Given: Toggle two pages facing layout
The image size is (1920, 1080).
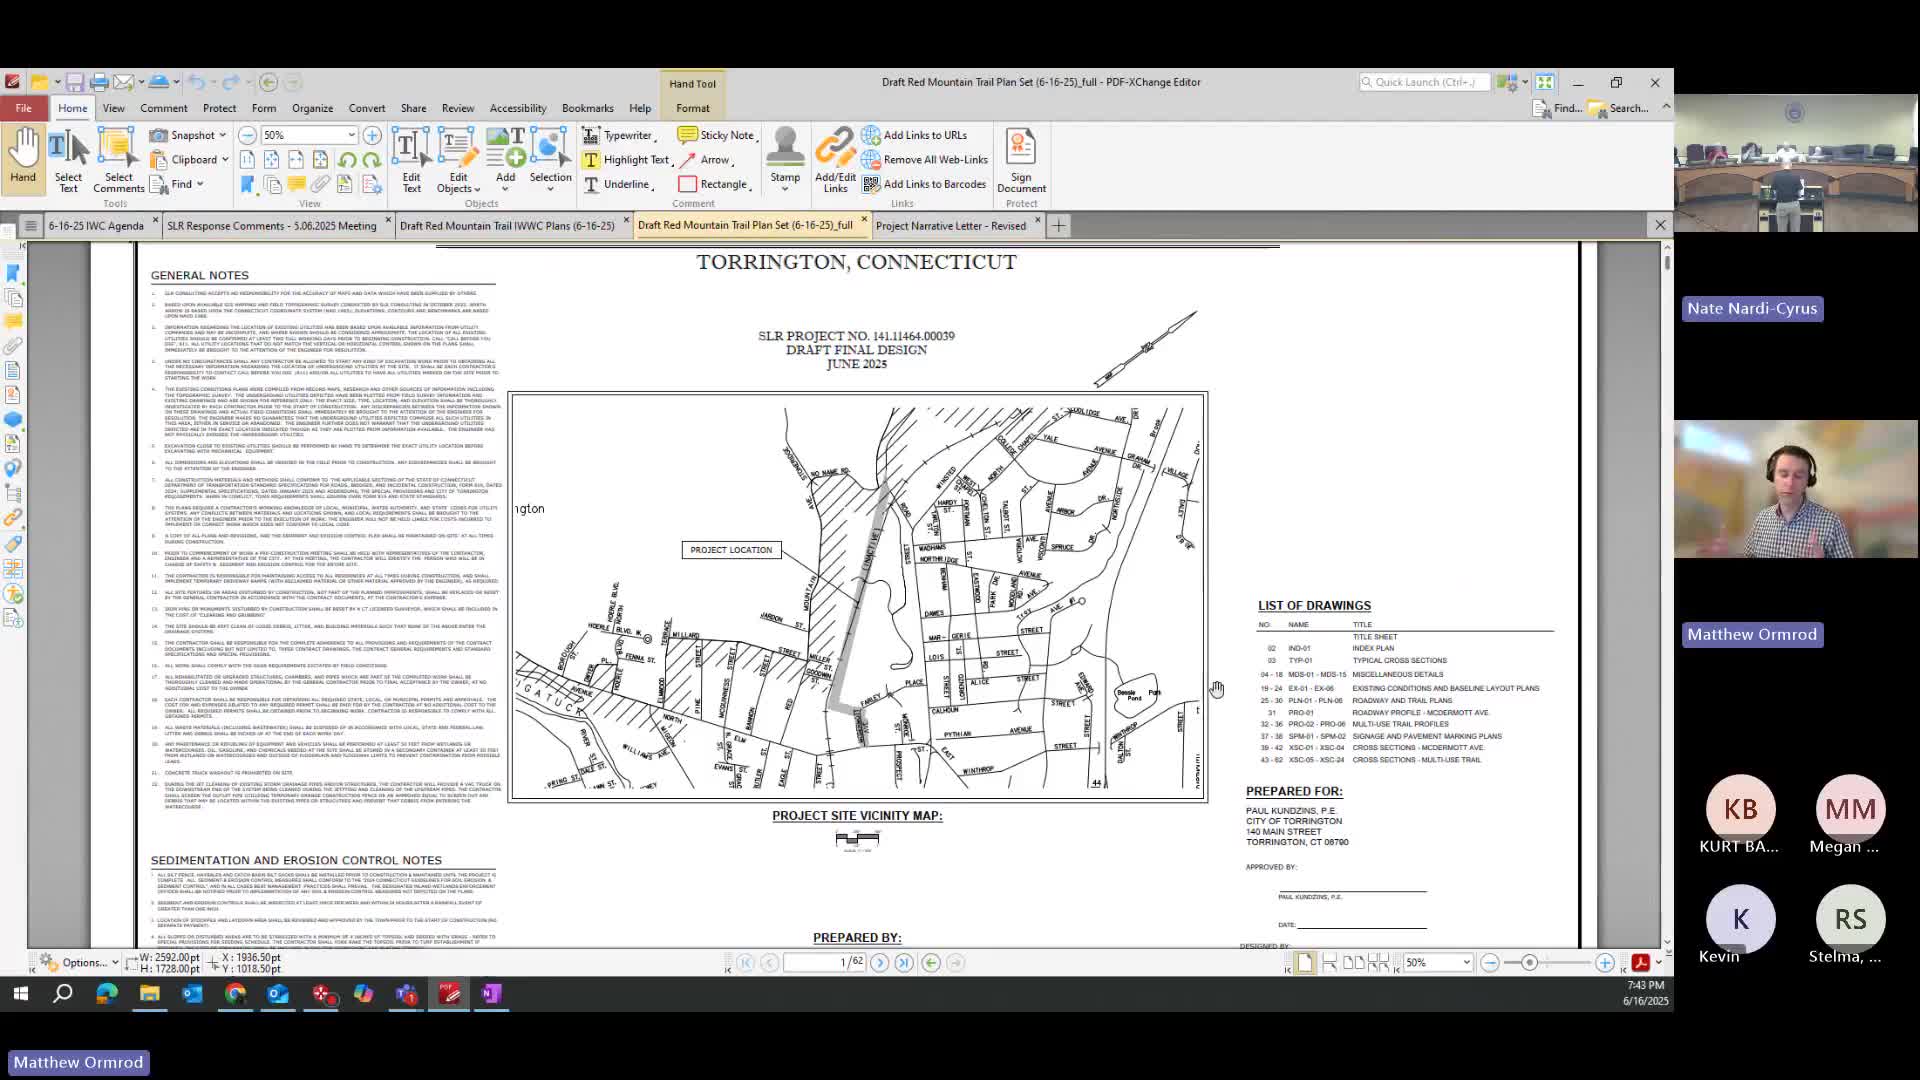Looking at the screenshot, I should [x=1353, y=963].
